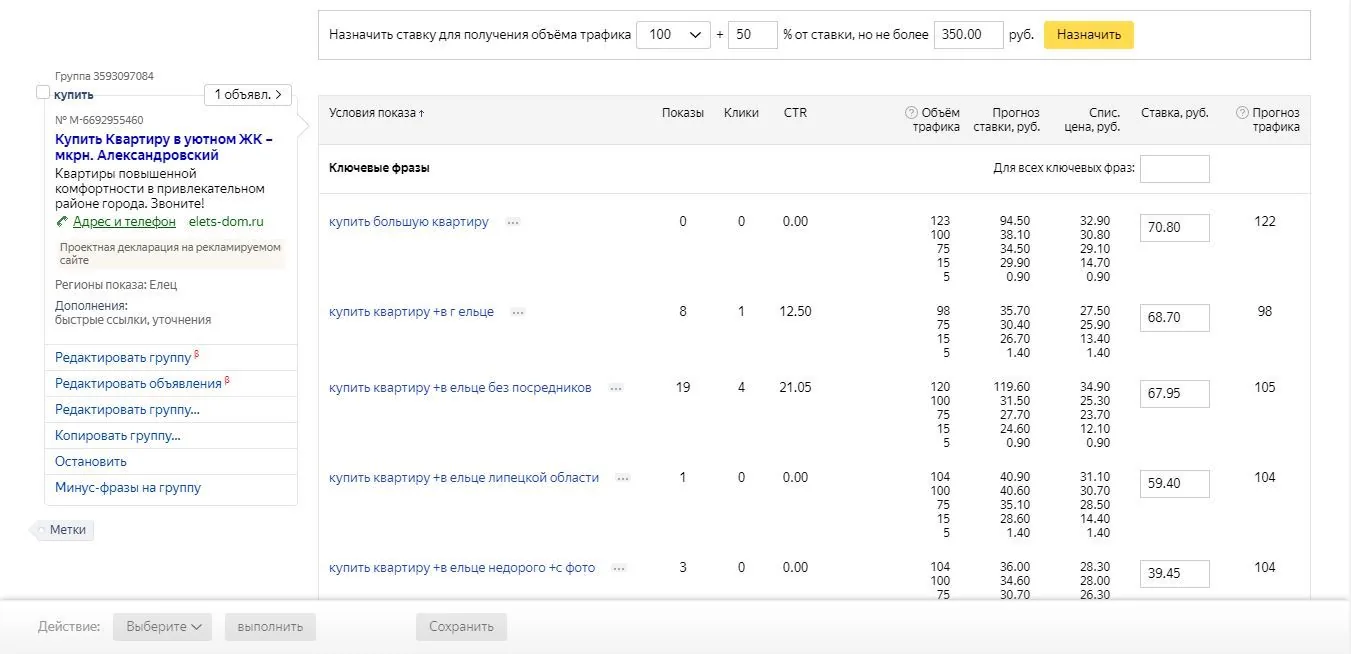Viewport: 1351px width, 654px height.
Task: Edit the bid field showing 70.80
Action: coord(1174,227)
